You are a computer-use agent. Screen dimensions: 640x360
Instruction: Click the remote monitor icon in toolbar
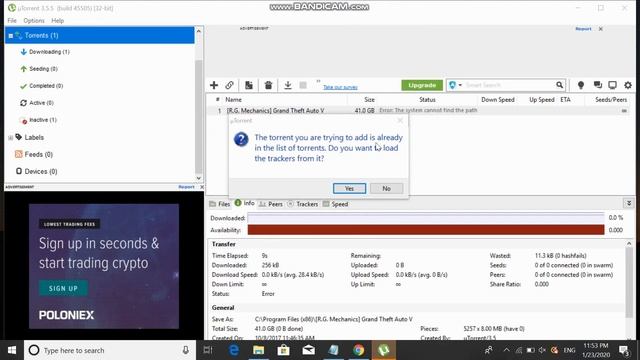click(x=612, y=85)
